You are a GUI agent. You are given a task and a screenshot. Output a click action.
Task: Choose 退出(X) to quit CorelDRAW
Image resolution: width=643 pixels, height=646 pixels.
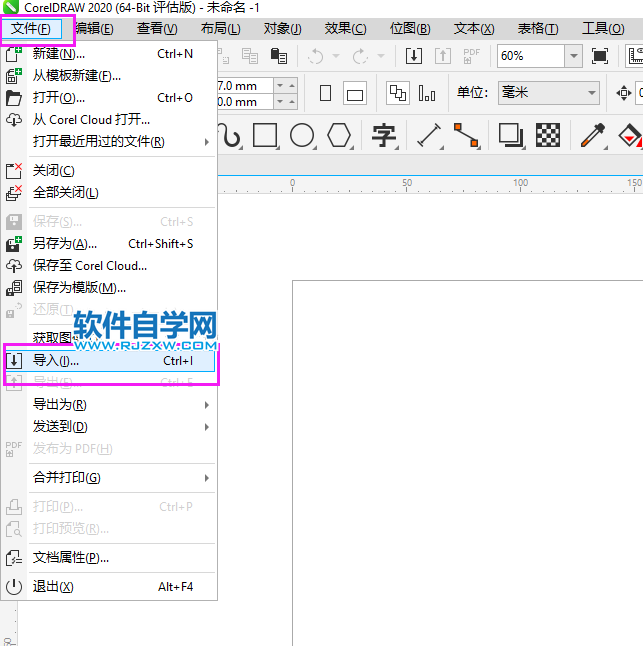click(x=110, y=587)
